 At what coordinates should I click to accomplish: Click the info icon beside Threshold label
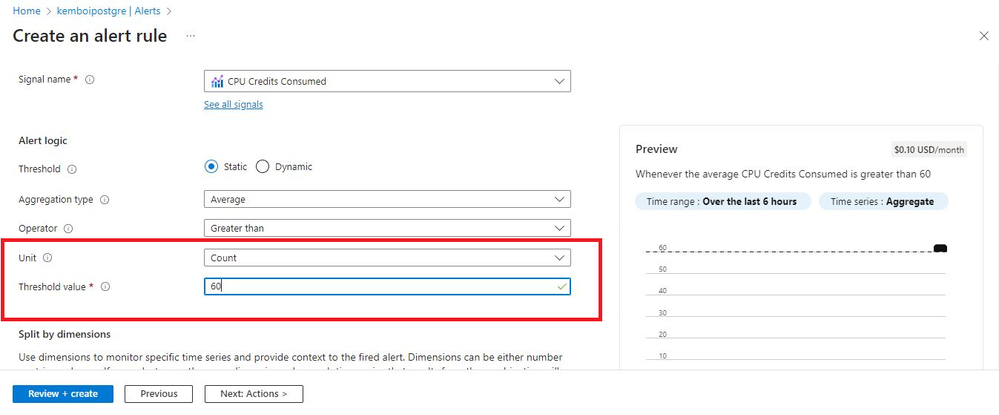coord(72,170)
